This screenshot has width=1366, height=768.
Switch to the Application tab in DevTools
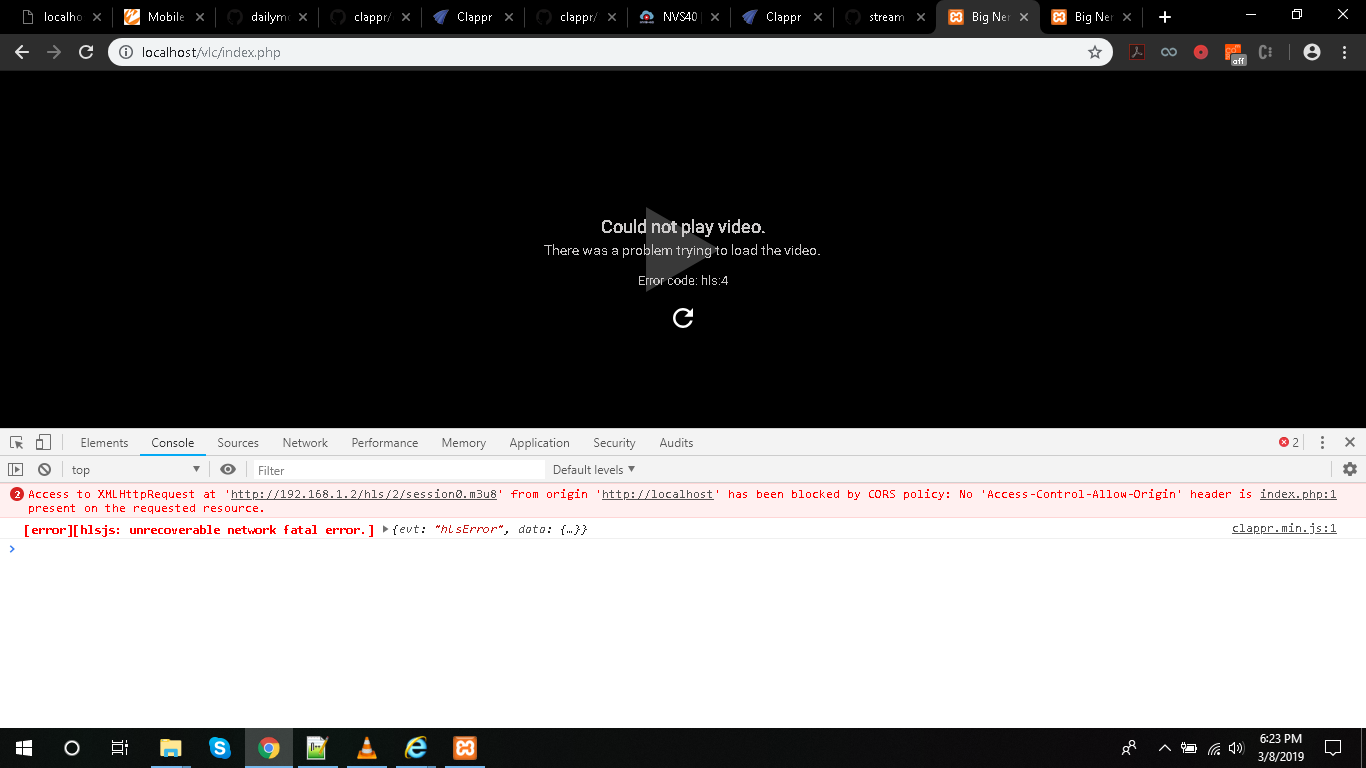[x=539, y=442]
